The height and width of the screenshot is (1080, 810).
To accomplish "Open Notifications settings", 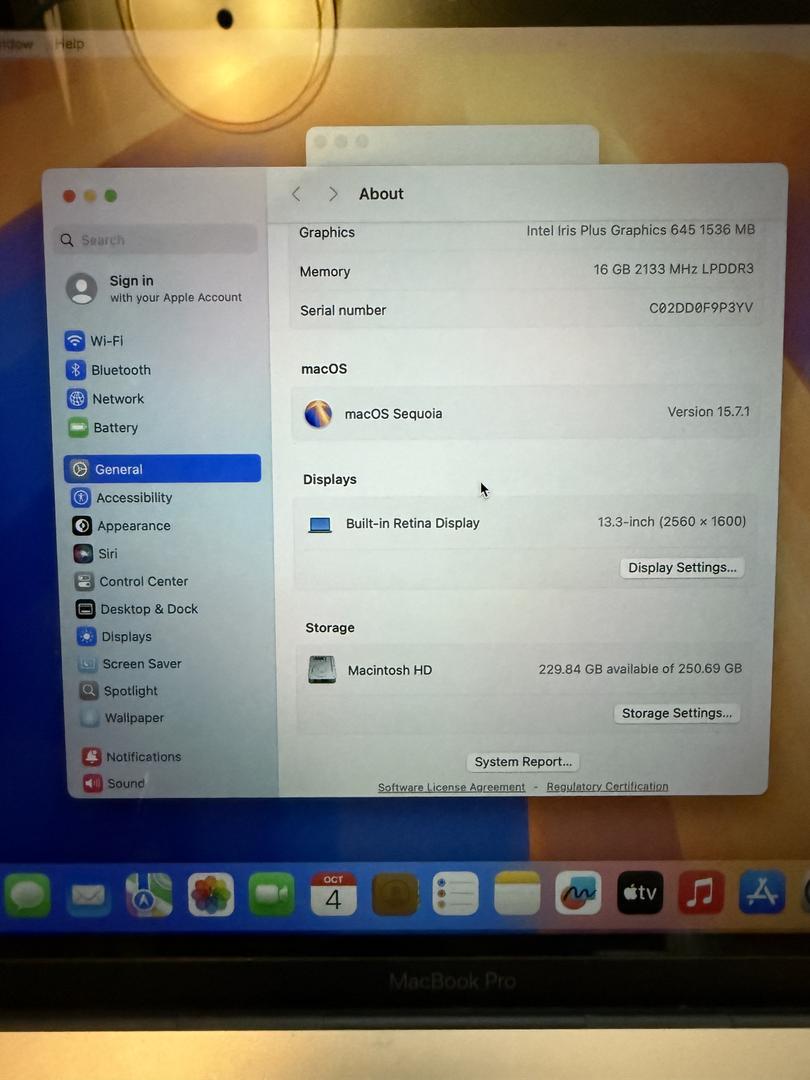I will coord(132,756).
